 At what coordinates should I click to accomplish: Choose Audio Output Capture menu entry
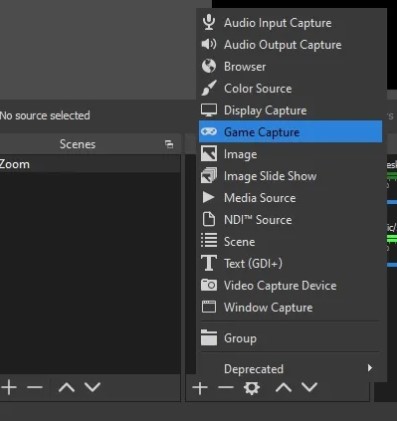pos(290,44)
